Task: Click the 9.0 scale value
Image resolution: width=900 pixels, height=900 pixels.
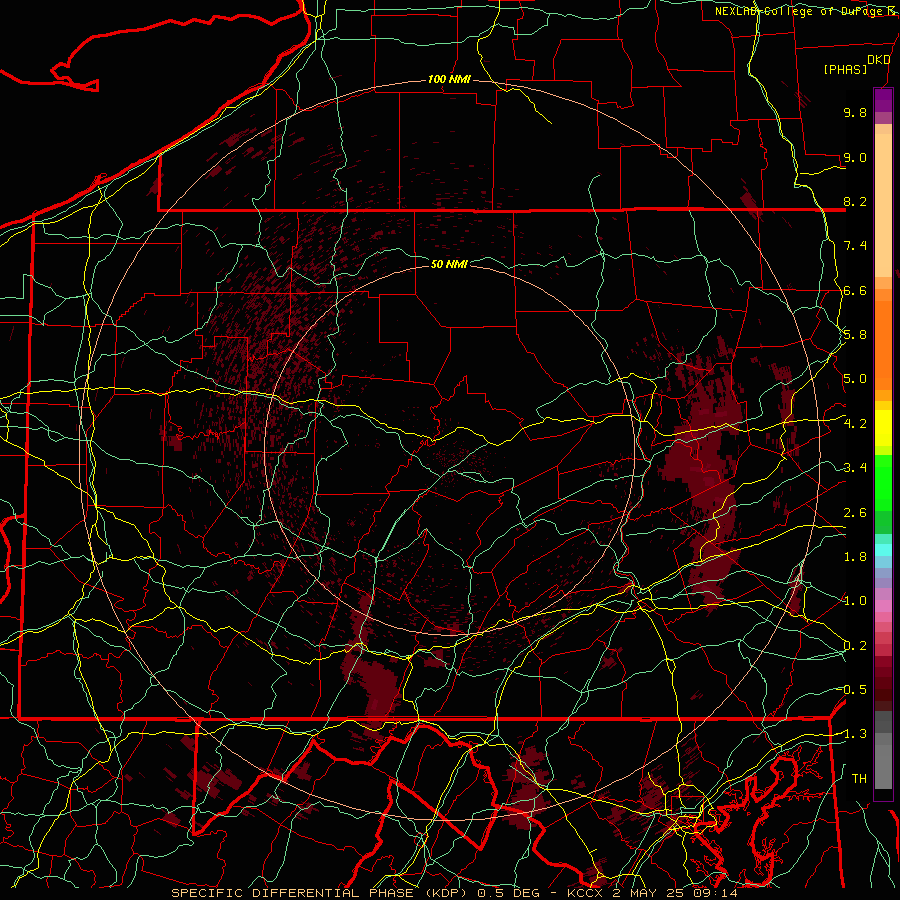Action: [855, 157]
